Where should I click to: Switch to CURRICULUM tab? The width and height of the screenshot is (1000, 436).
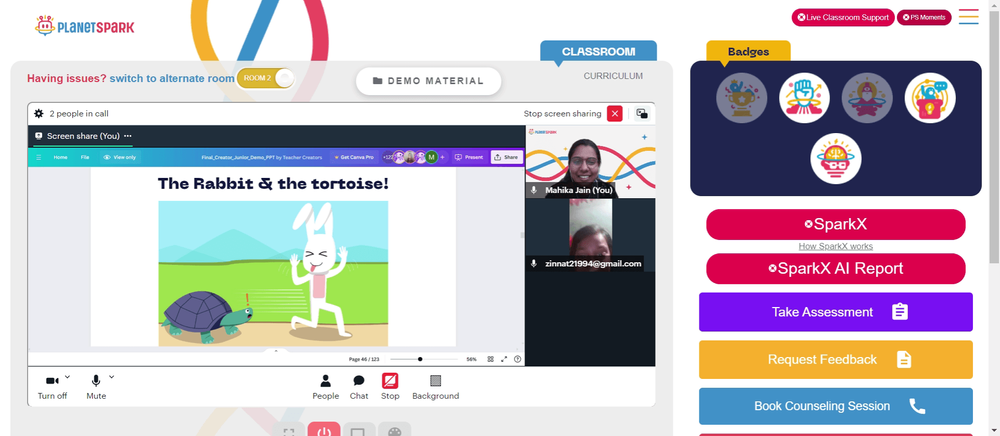pos(613,76)
